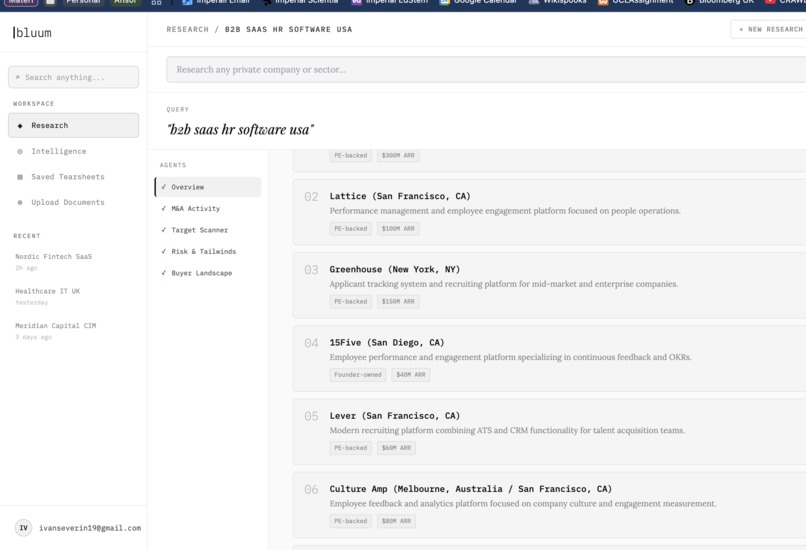Viewport: 806px width, 550px height.
Task: Open Upload Documents
Action: click(68, 203)
